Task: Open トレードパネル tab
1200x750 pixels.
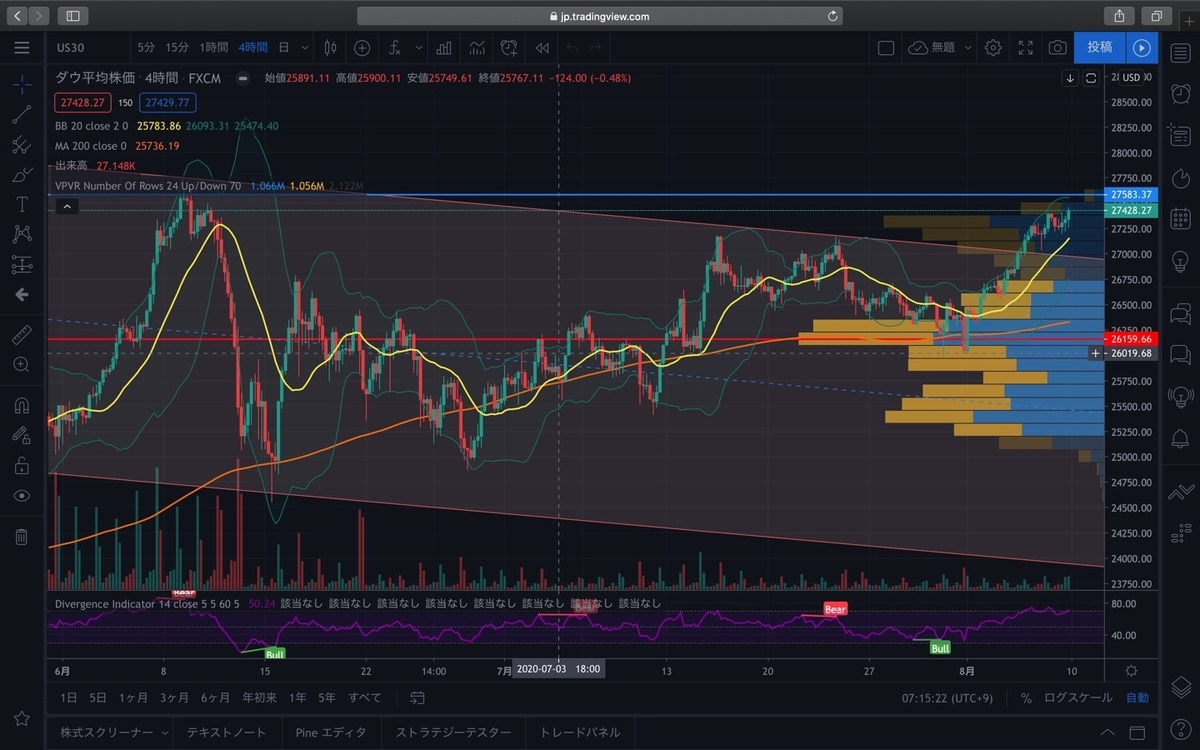Action: 579,732
